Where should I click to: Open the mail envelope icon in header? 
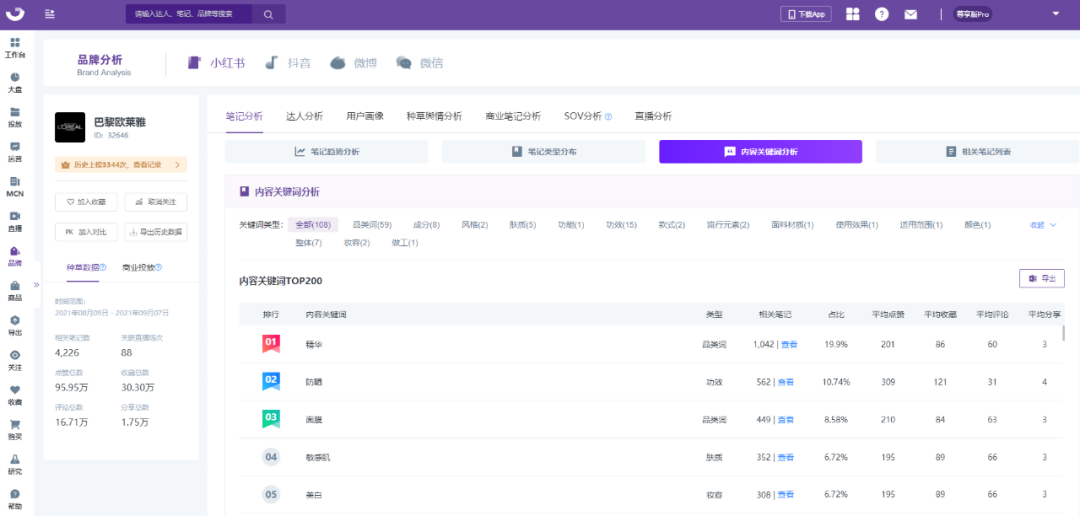911,14
